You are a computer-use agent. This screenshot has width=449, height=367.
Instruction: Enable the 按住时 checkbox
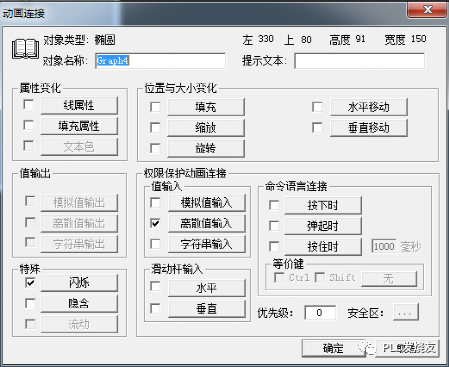click(274, 246)
